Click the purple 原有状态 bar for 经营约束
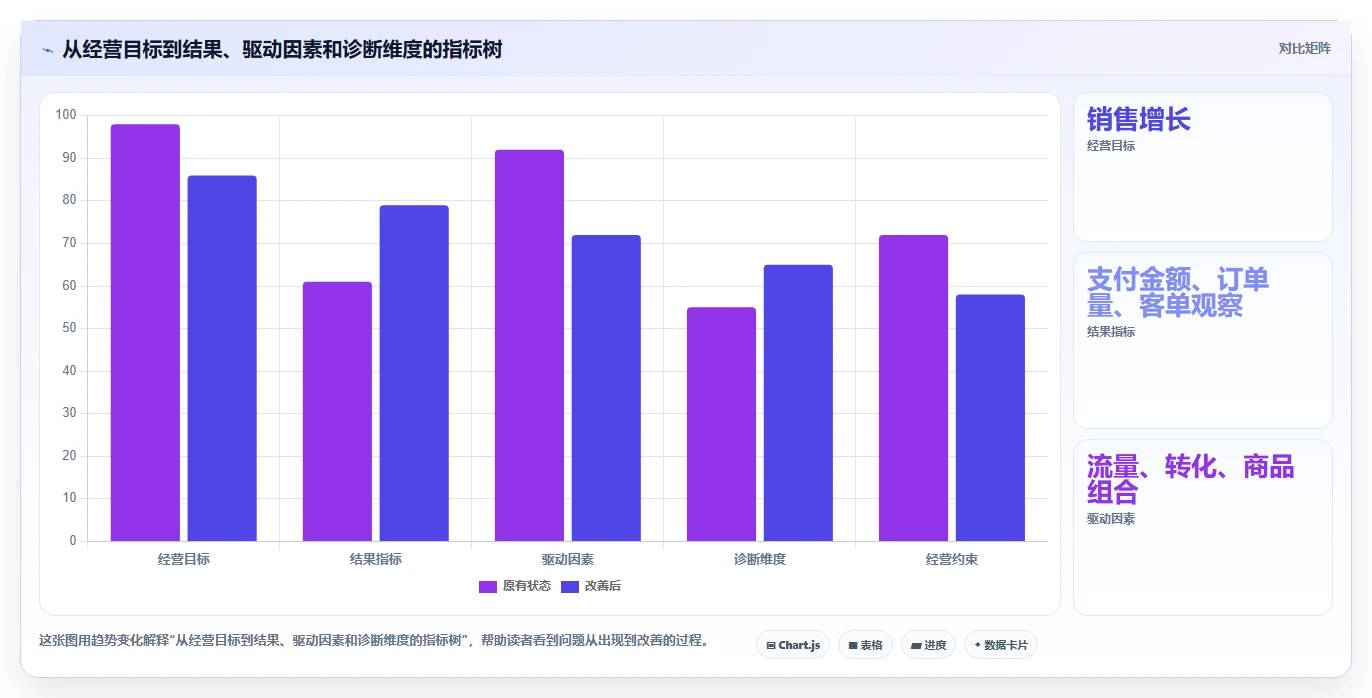 pyautogui.click(x=913, y=388)
